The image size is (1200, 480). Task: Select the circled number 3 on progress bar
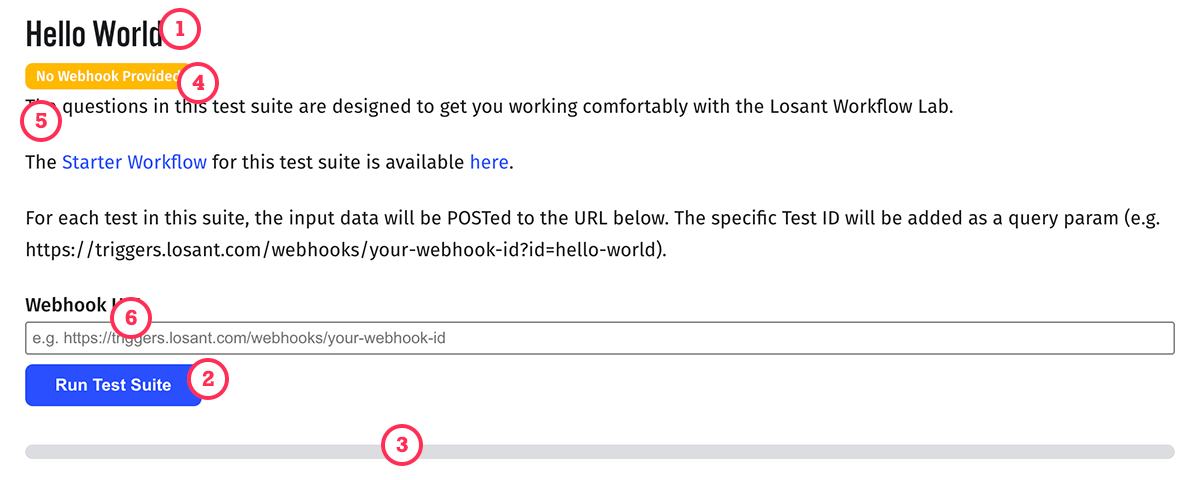(402, 445)
